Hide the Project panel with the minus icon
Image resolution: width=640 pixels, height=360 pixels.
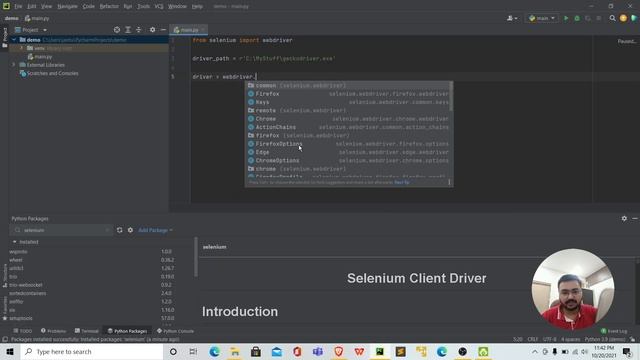point(163,30)
